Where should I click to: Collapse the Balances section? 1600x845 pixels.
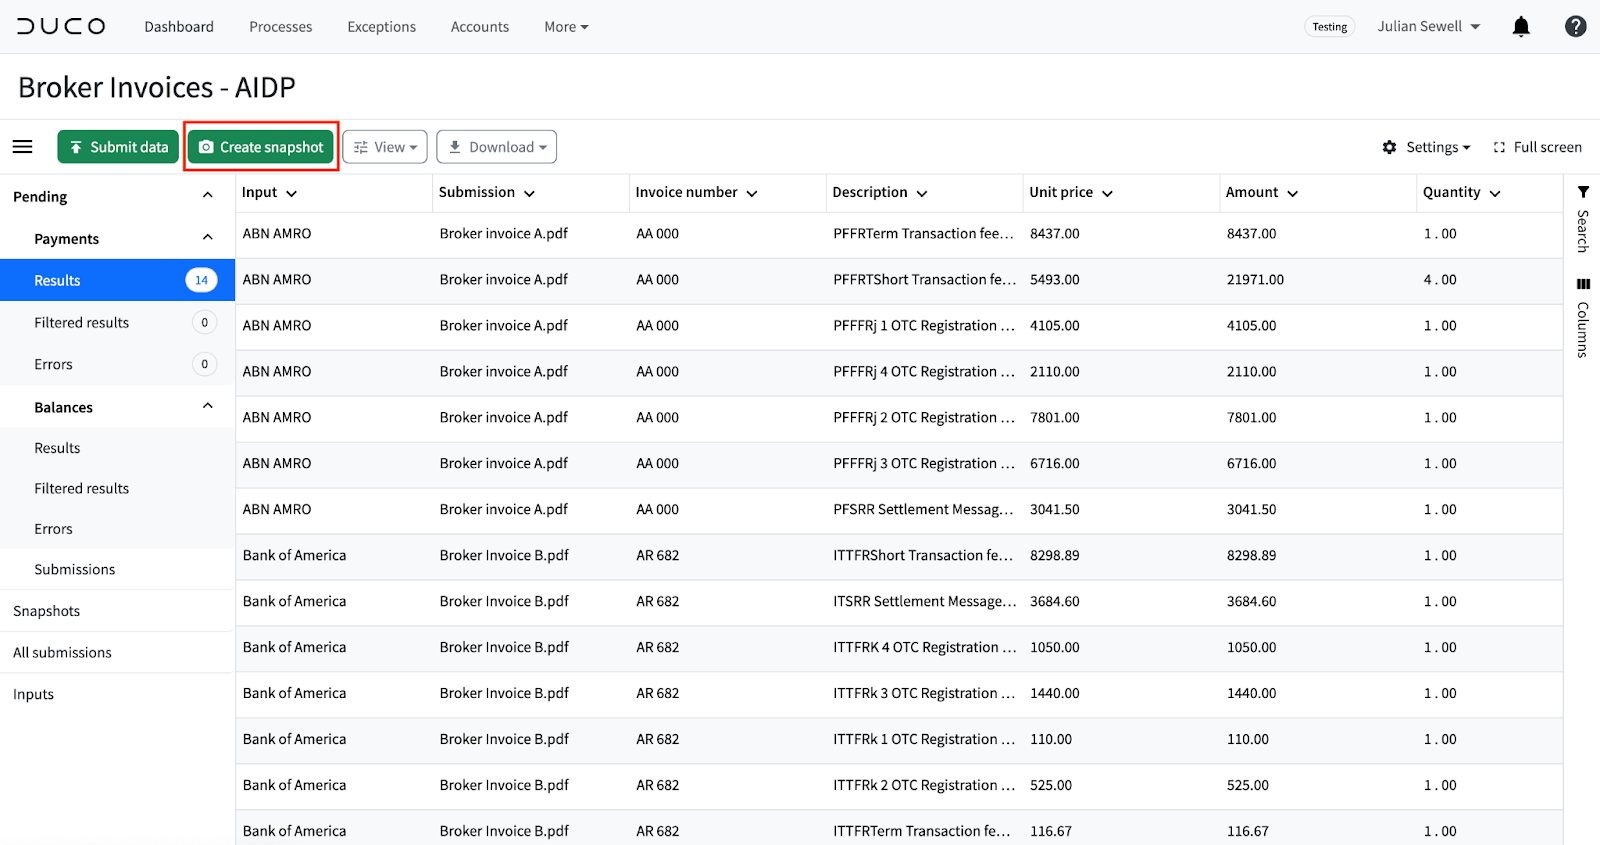(208, 406)
